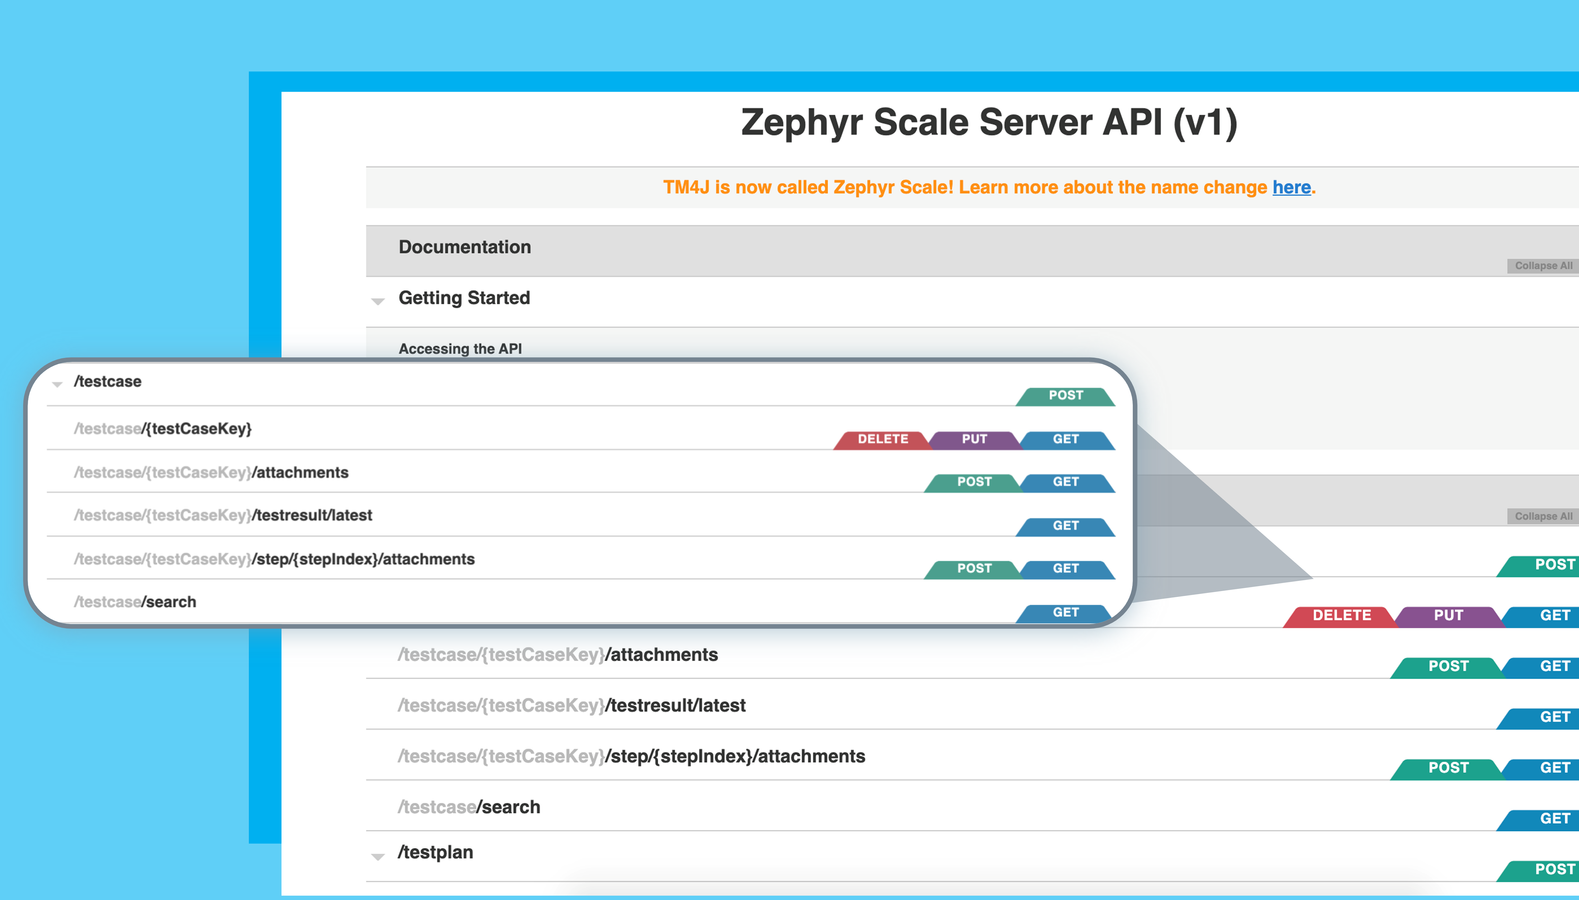Open main page step/{stepIndex}/attachments endpoint
This screenshot has height=900, width=1579.
pyautogui.click(x=632, y=757)
